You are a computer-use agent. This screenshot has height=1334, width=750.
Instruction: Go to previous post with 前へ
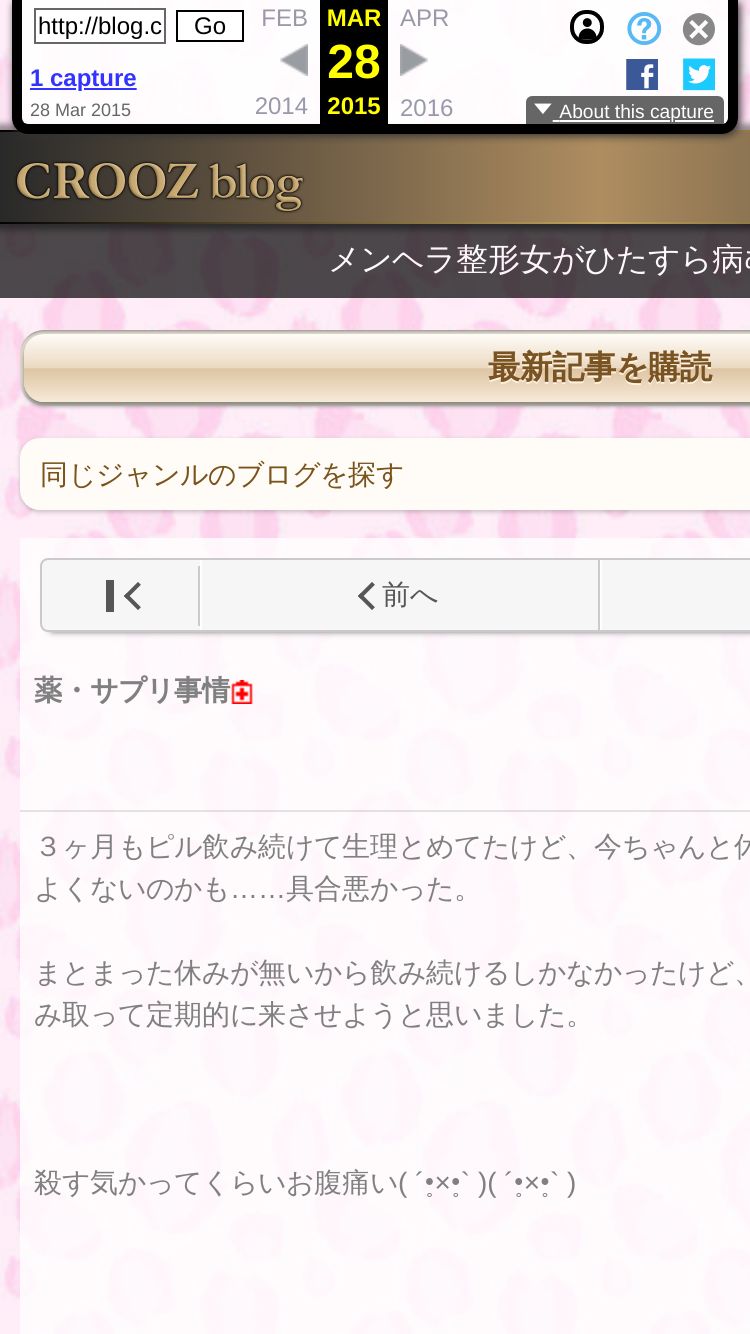point(399,596)
